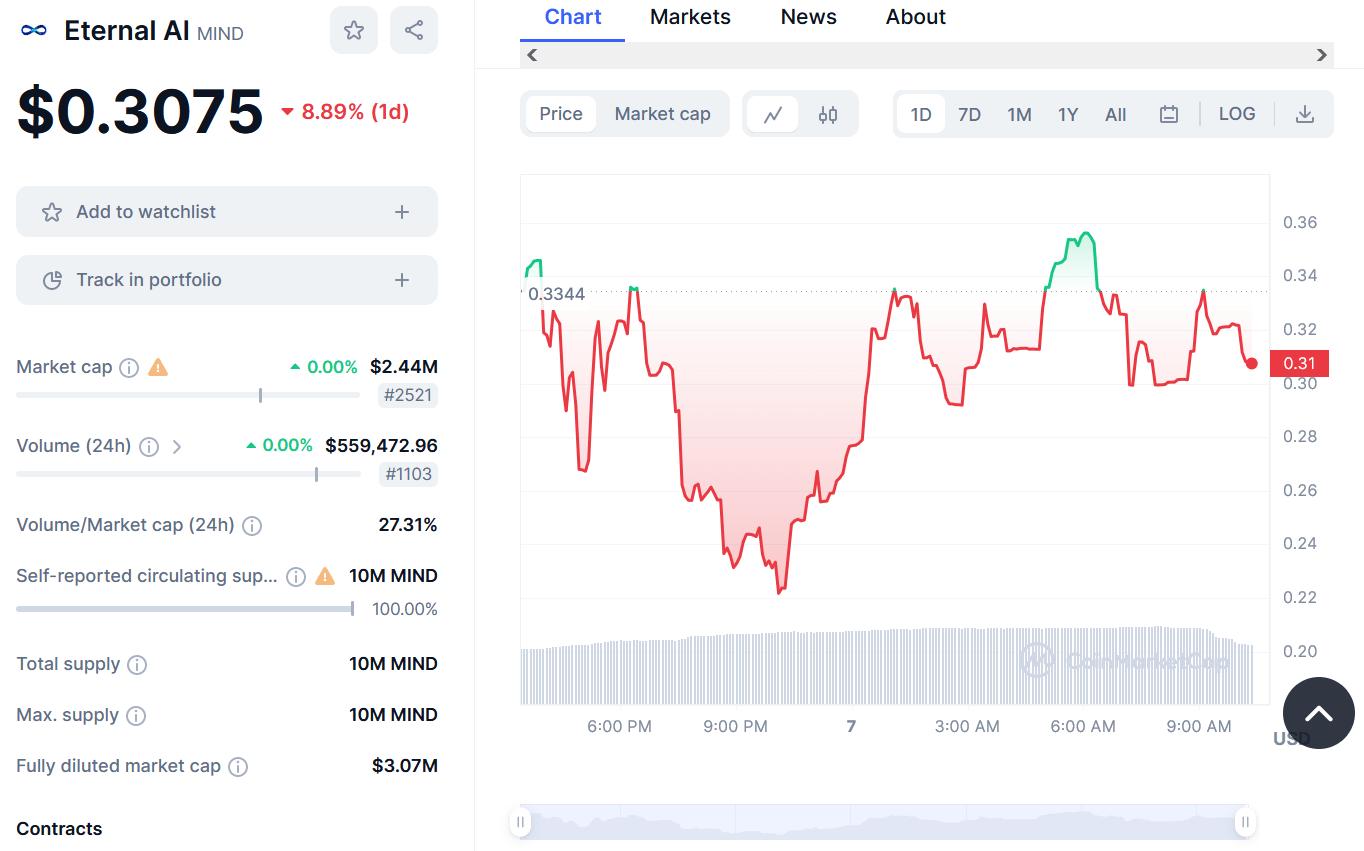Image resolution: width=1364 pixels, height=851 pixels.
Task: Select Price chart mode
Action: pos(561,114)
